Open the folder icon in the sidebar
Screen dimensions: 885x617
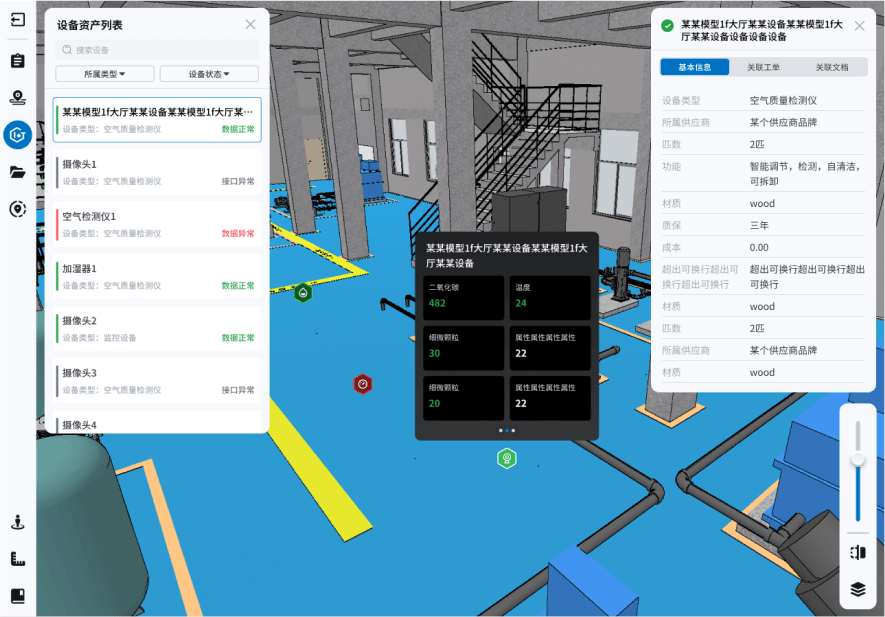tap(17, 172)
